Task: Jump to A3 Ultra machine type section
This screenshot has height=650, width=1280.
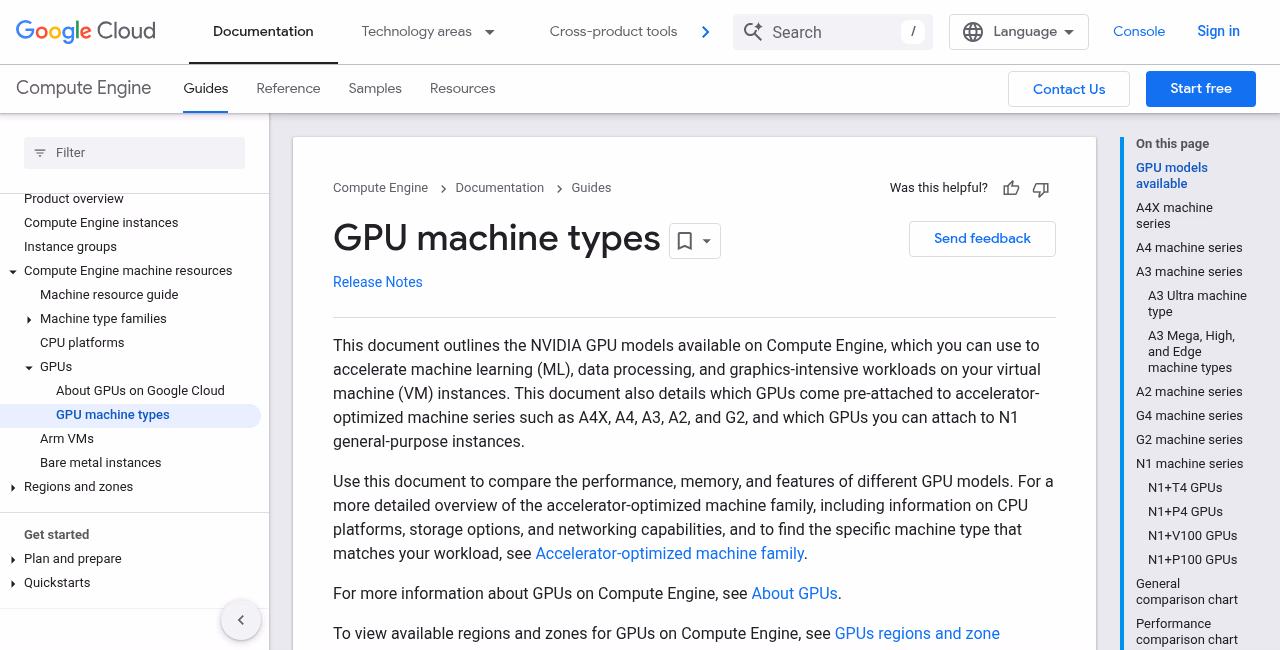Action: 1197,304
